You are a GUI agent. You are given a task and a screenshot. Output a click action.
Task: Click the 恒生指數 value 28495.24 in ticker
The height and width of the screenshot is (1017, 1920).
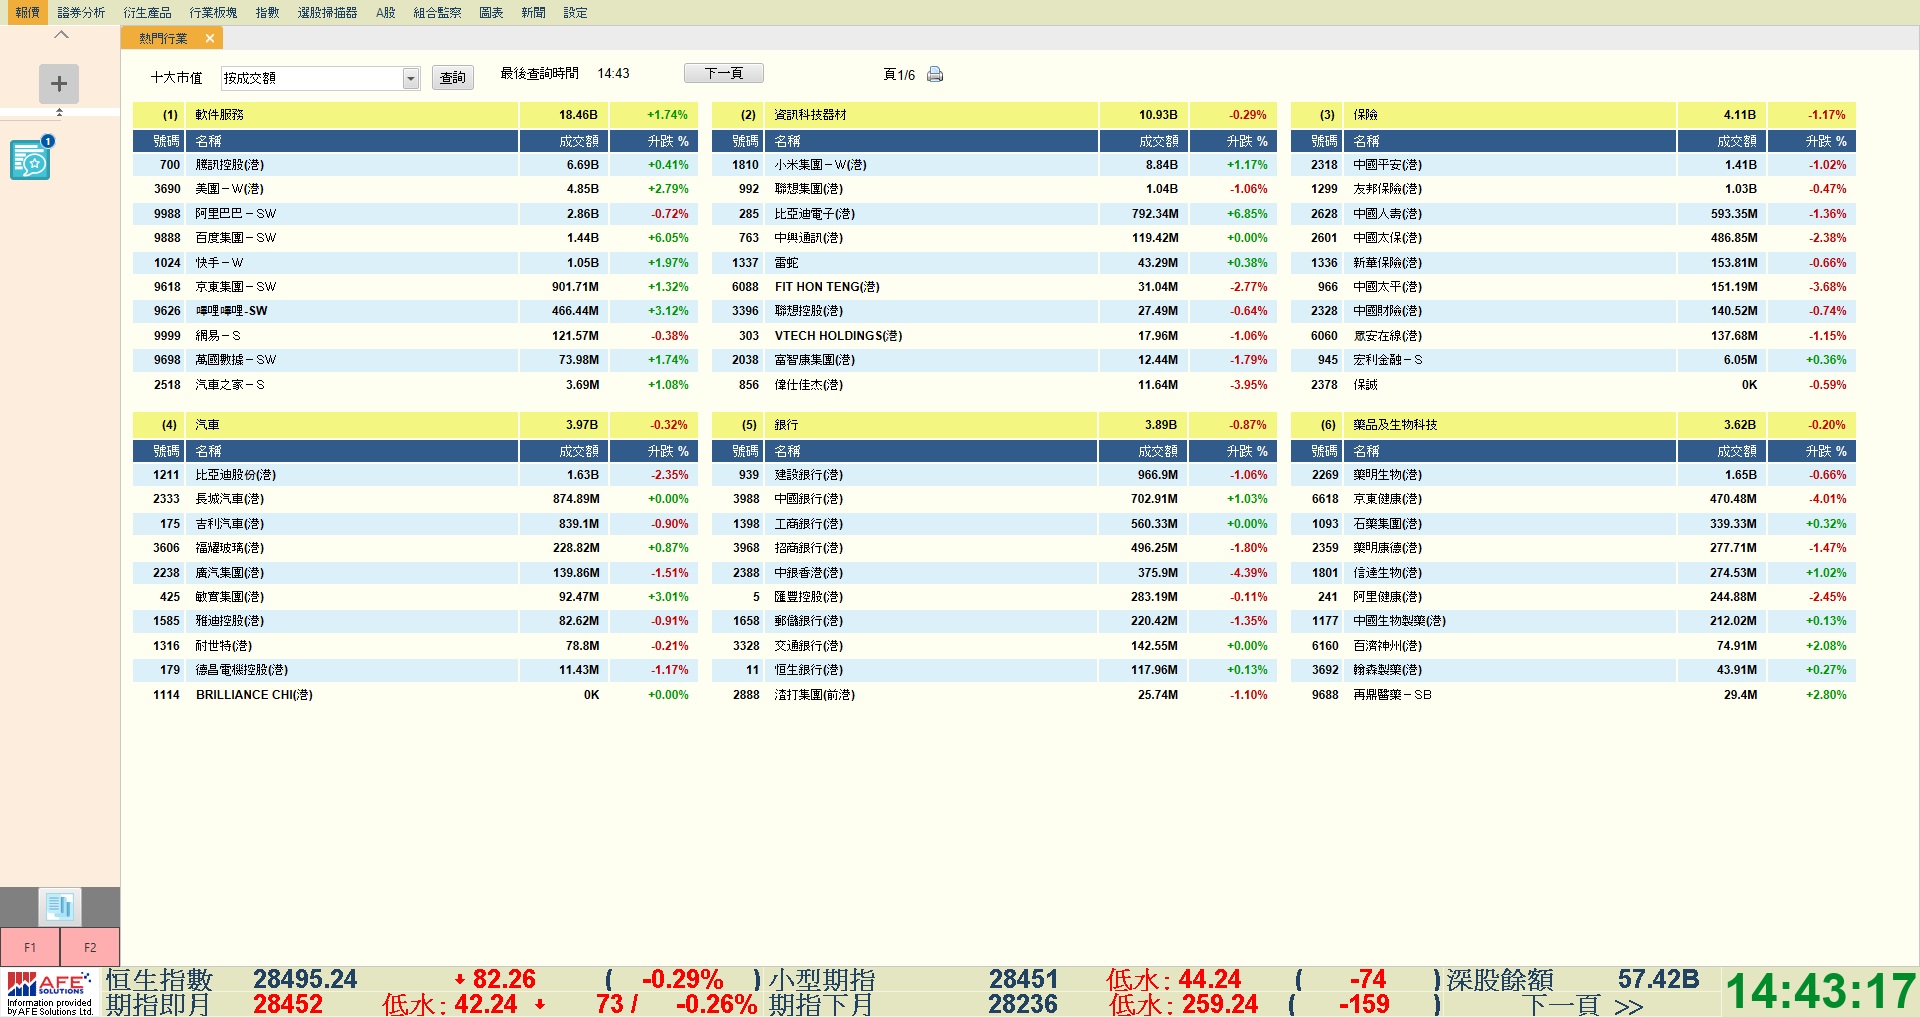(x=304, y=979)
